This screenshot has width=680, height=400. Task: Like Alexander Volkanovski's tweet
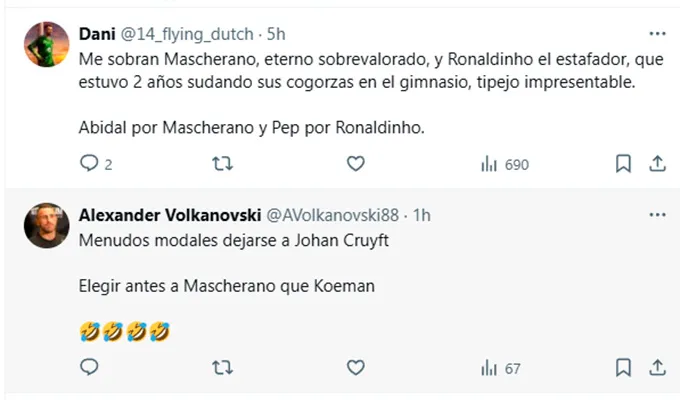(355, 368)
